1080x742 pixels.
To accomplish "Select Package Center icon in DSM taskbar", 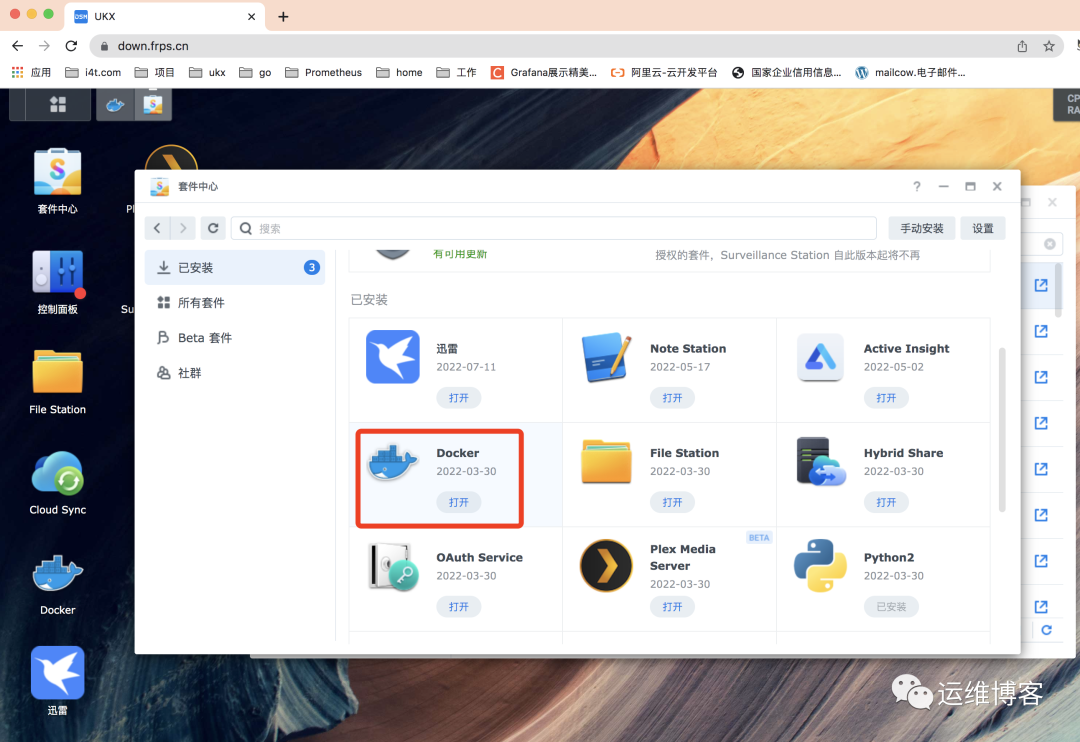I will tap(153, 105).
